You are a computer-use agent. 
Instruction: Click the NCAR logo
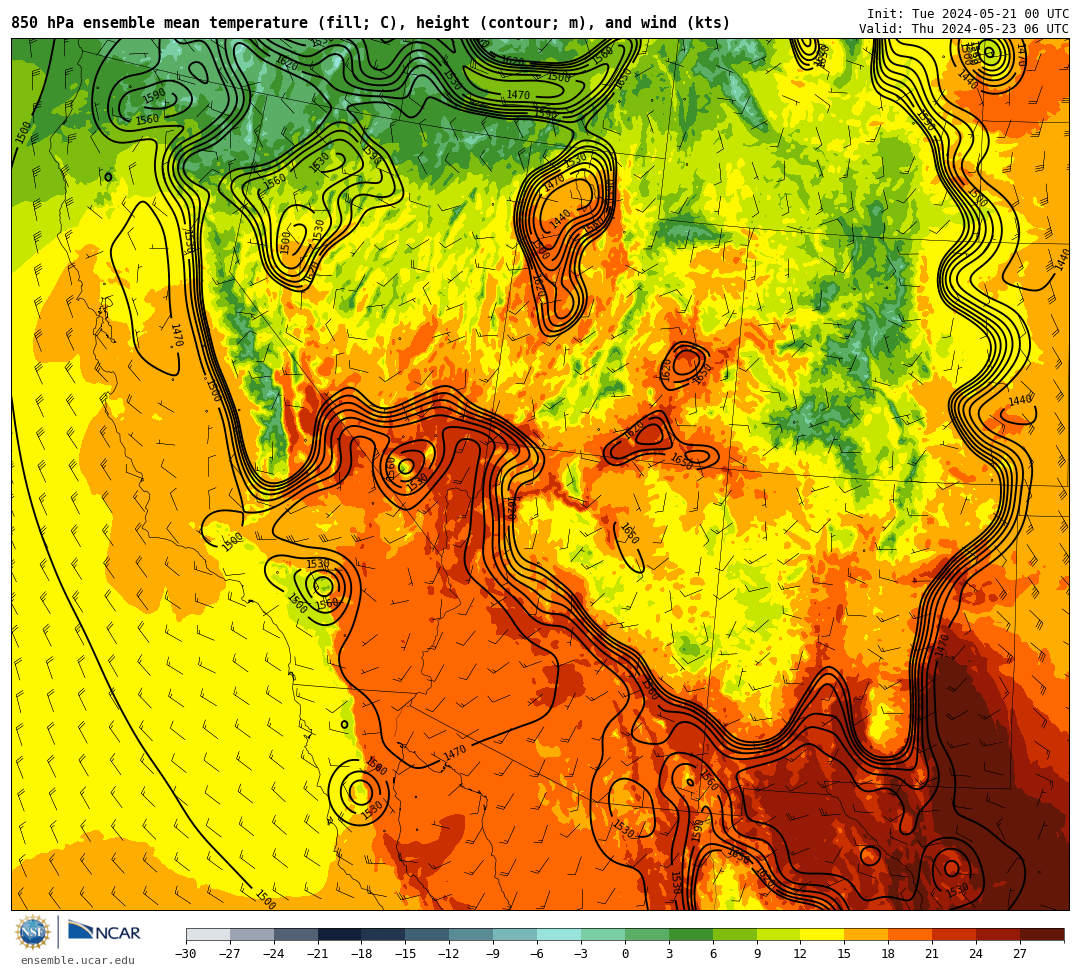tap(104, 932)
